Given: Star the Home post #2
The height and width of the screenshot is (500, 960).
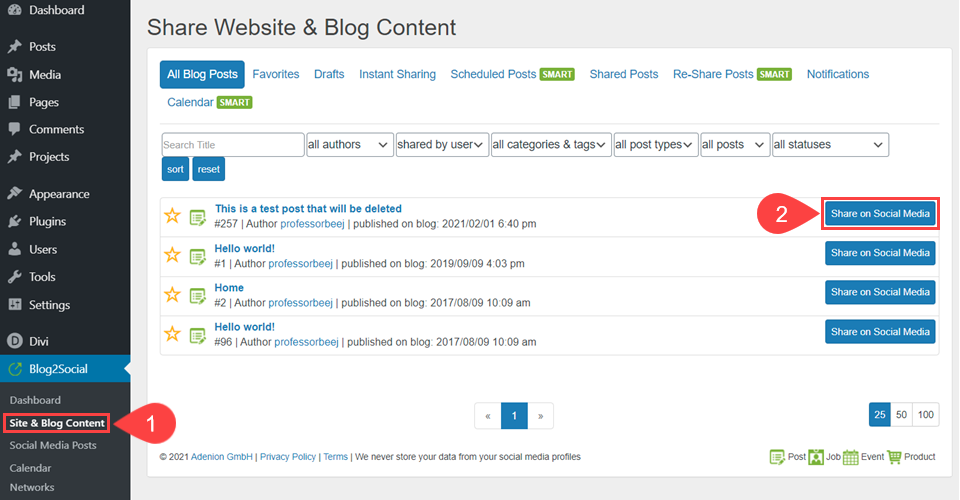Looking at the screenshot, I should (173, 294).
